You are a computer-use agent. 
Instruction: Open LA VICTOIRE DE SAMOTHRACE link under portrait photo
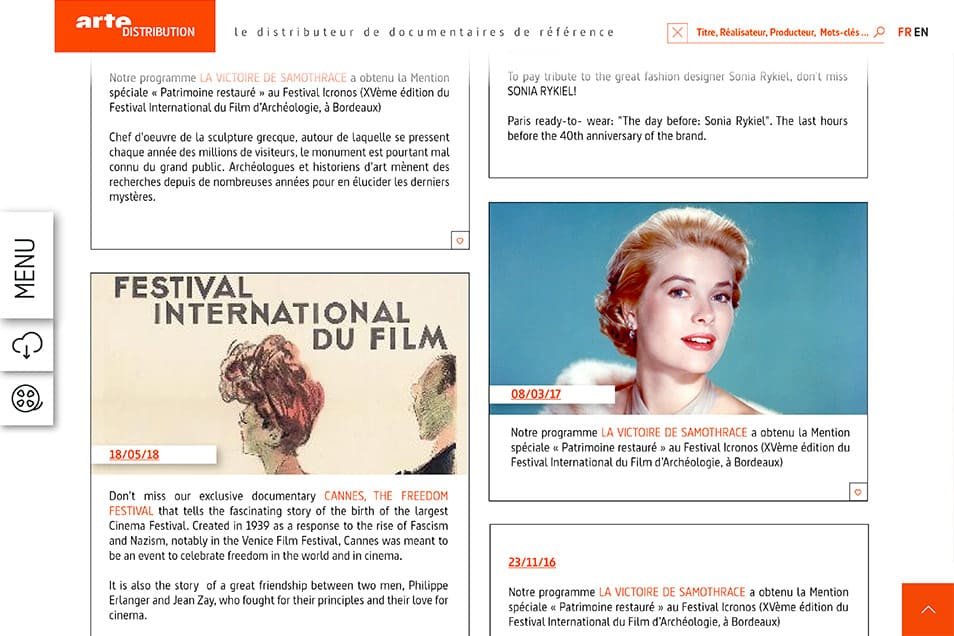(x=674, y=433)
